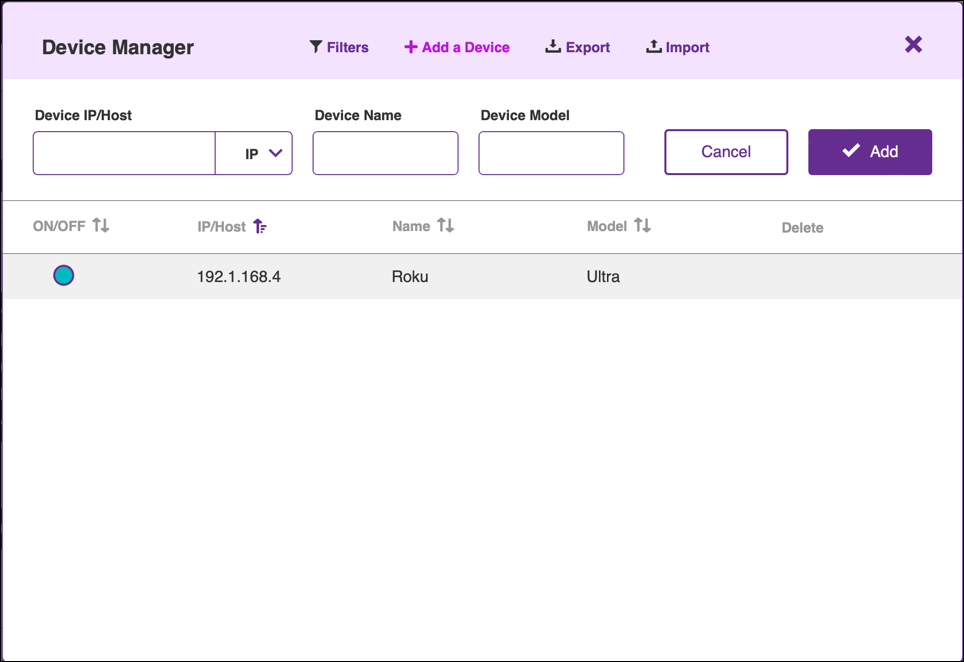Click the plus icon to add a device
This screenshot has width=964, height=662.
click(409, 46)
